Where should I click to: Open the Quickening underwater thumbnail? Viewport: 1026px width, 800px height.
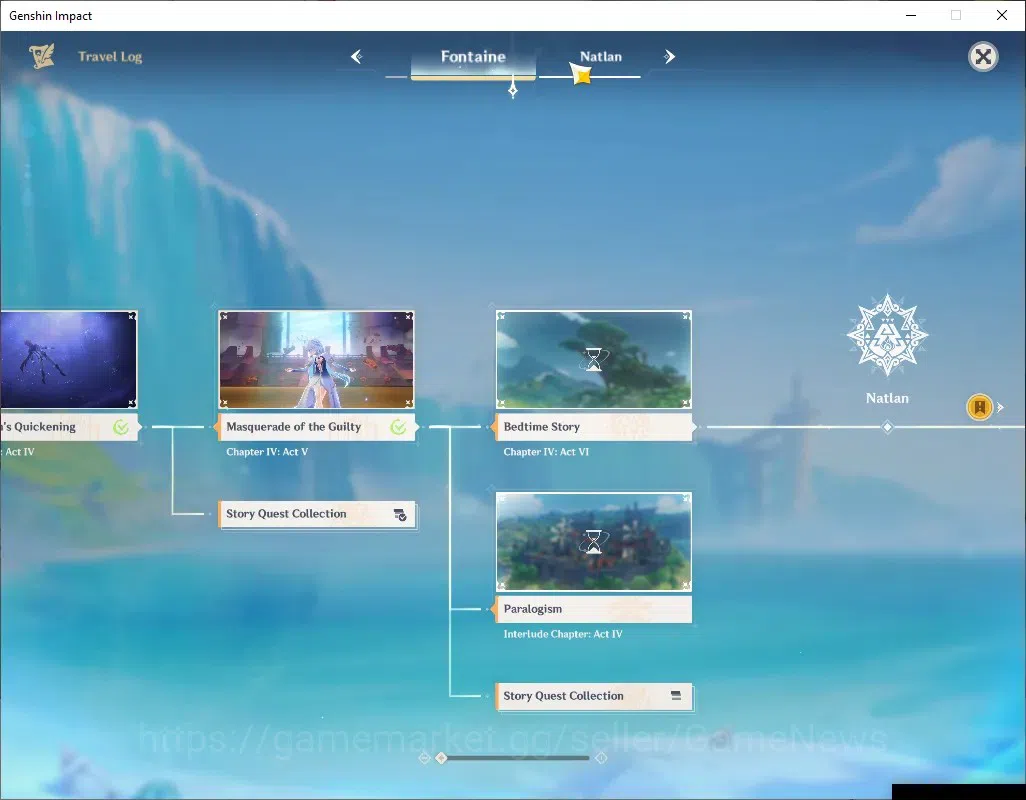pos(69,359)
